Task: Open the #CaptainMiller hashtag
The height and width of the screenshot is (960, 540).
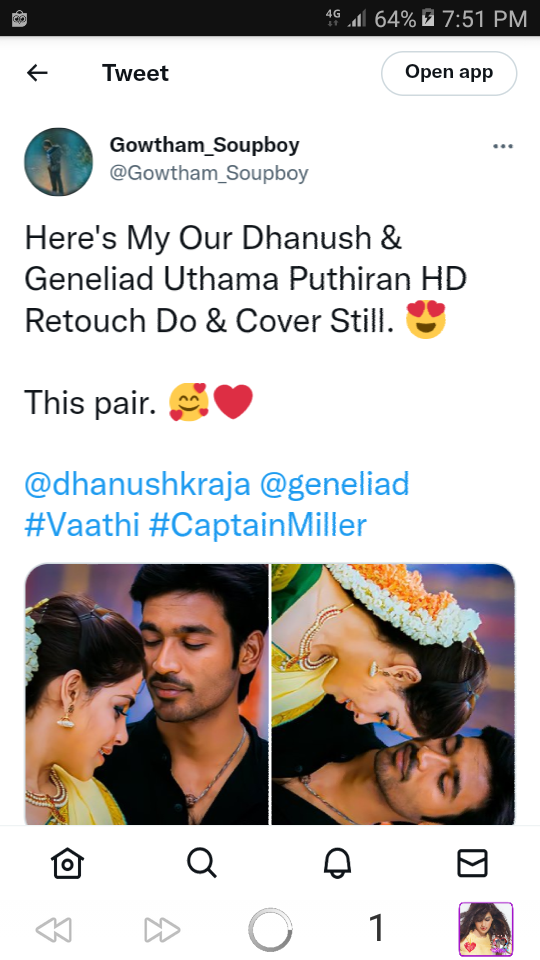Action: (258, 525)
